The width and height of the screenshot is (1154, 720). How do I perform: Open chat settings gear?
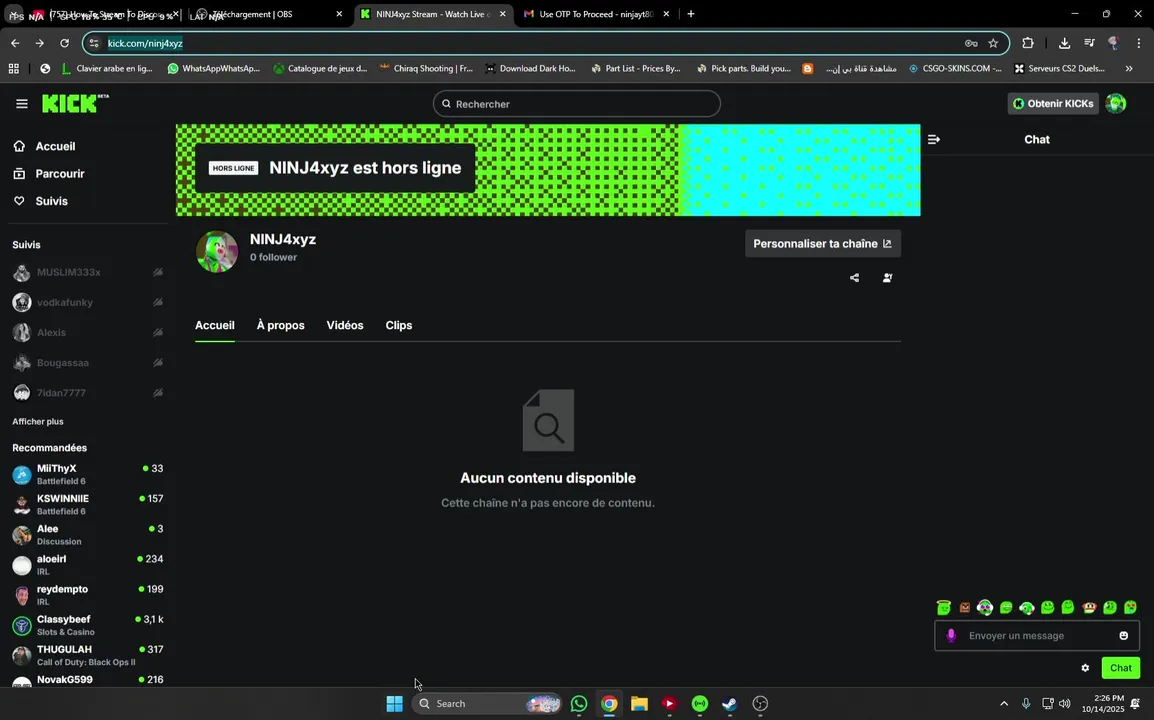tap(1085, 668)
